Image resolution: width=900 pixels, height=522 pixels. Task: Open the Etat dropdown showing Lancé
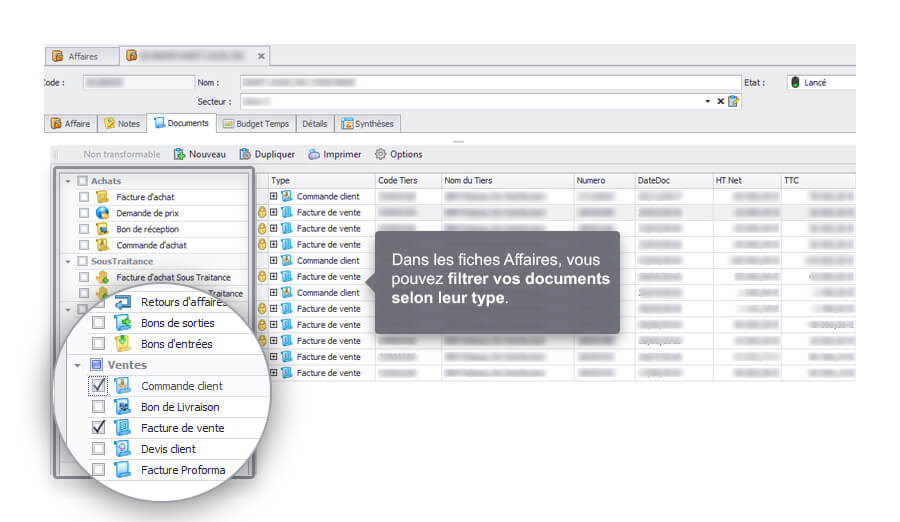(821, 82)
